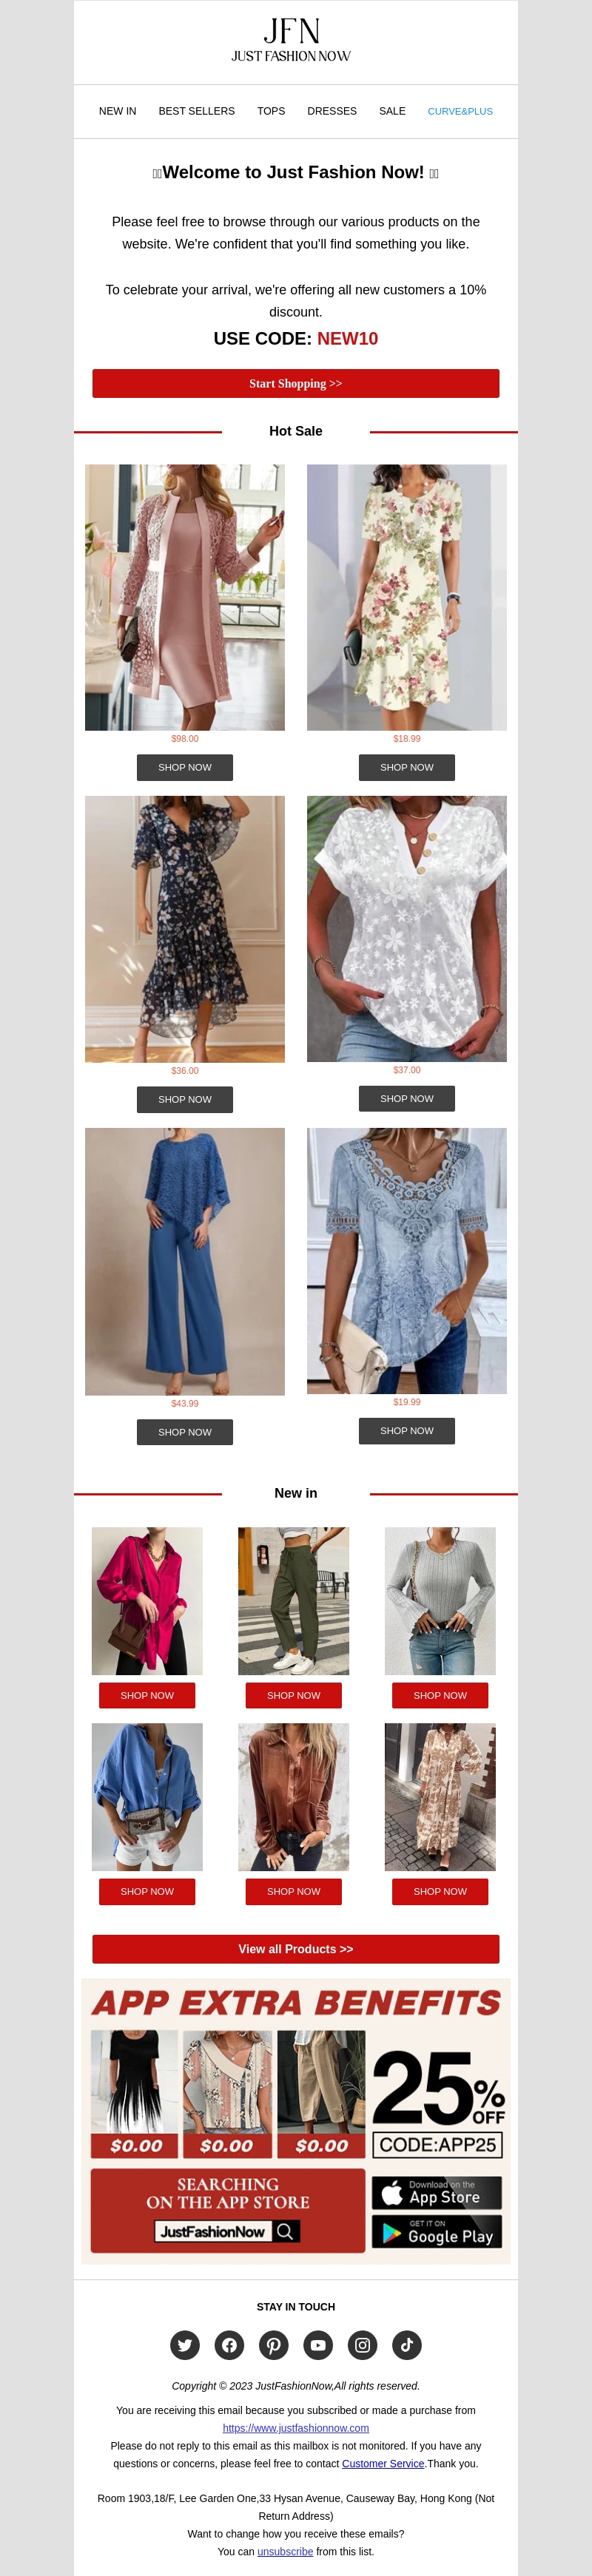The height and width of the screenshot is (2576, 592).
Task: Open the BEST SELLERS menu item
Action: 197,111
